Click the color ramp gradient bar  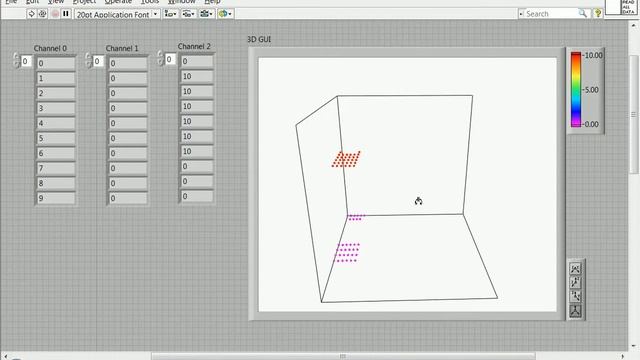(x=576, y=89)
